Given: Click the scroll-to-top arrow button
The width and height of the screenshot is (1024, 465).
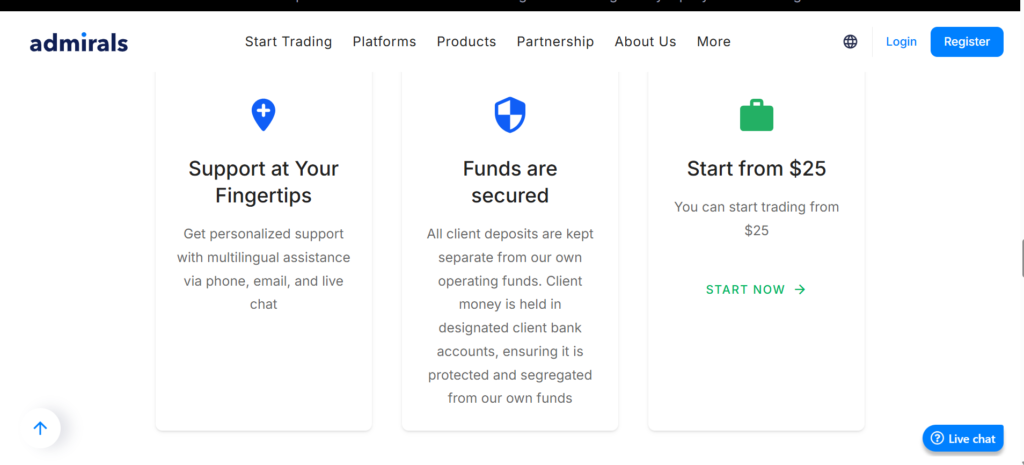Looking at the screenshot, I should (x=40, y=428).
